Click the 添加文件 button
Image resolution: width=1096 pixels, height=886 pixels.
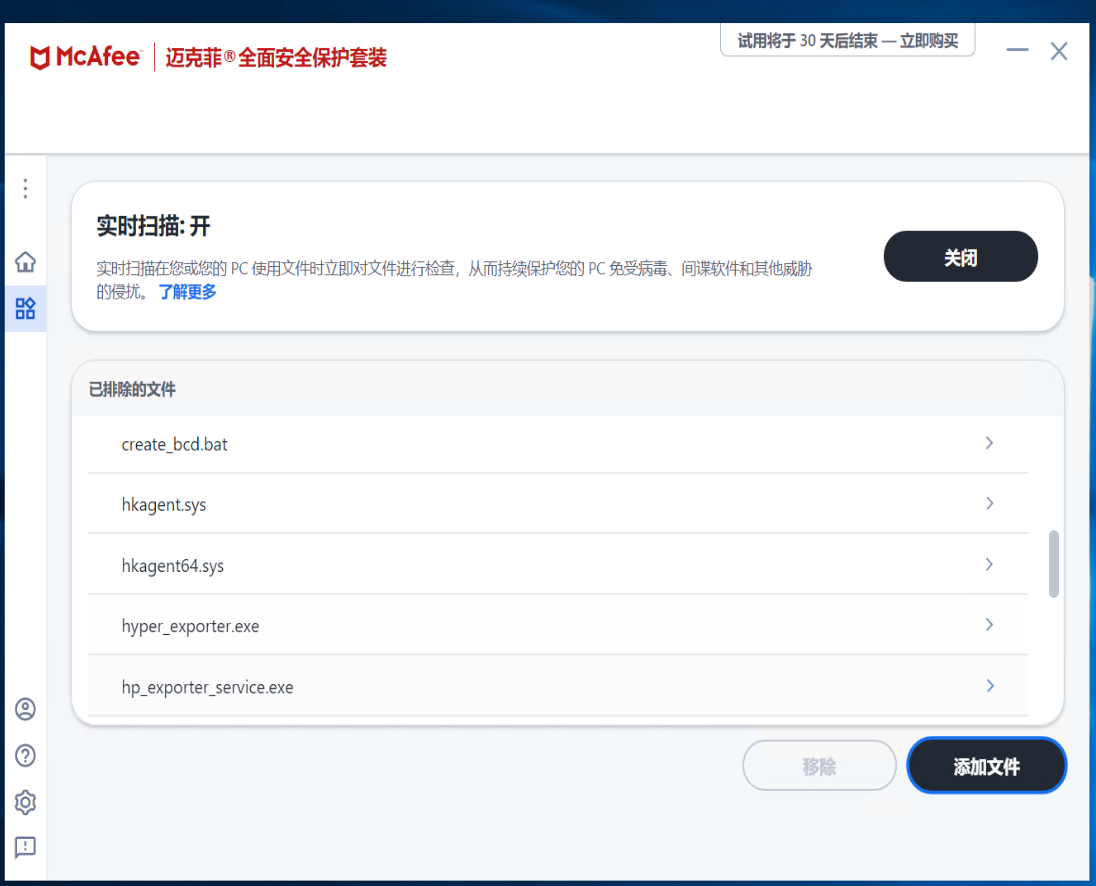tap(986, 766)
